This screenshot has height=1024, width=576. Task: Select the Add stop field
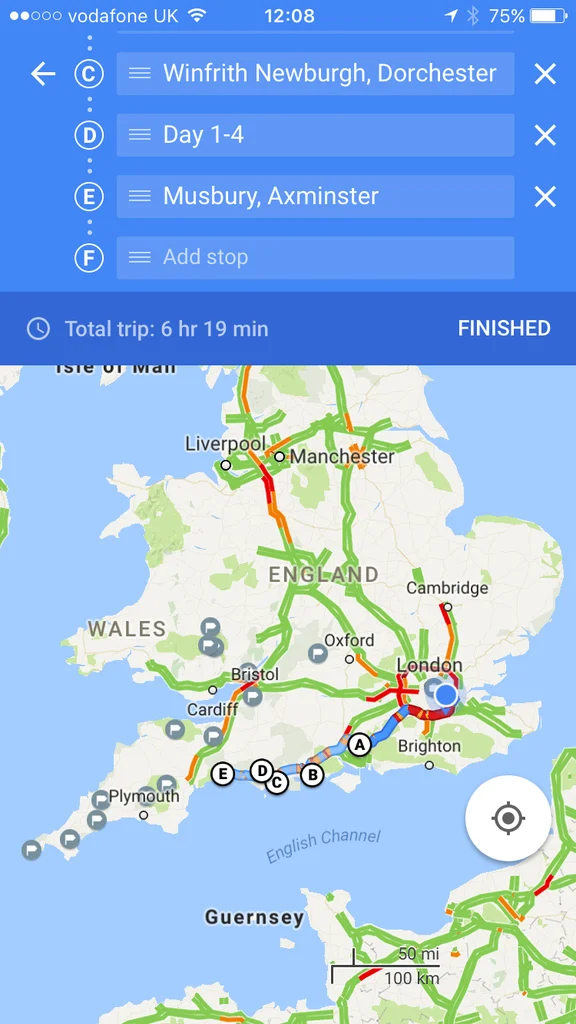[x=315, y=257]
